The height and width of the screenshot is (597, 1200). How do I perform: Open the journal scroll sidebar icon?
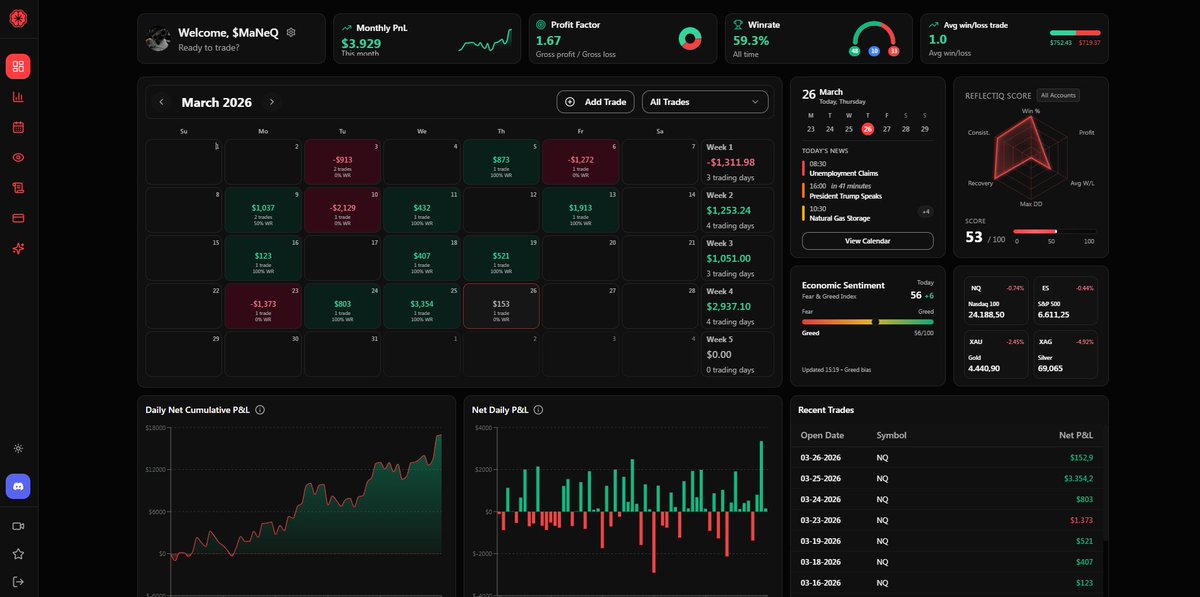[18, 188]
